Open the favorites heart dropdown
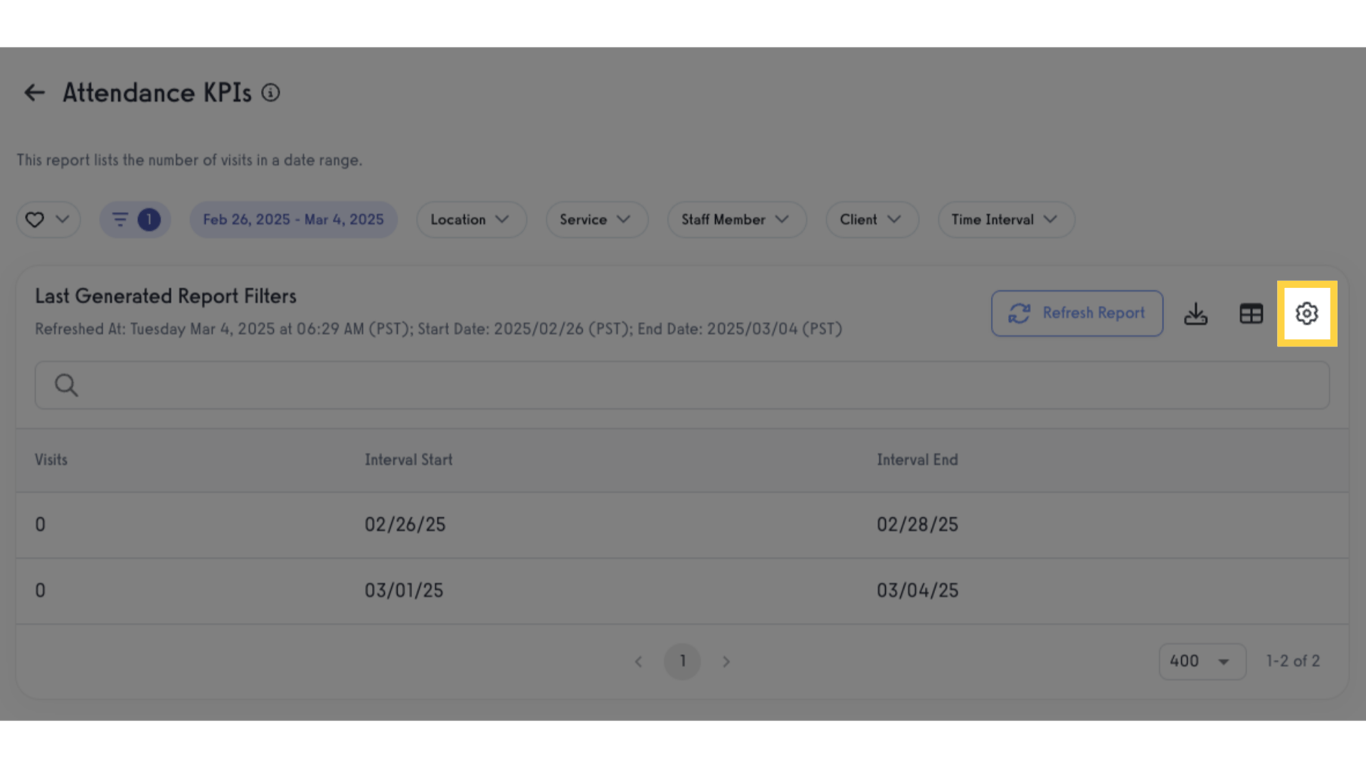The width and height of the screenshot is (1366, 768). click(48, 219)
